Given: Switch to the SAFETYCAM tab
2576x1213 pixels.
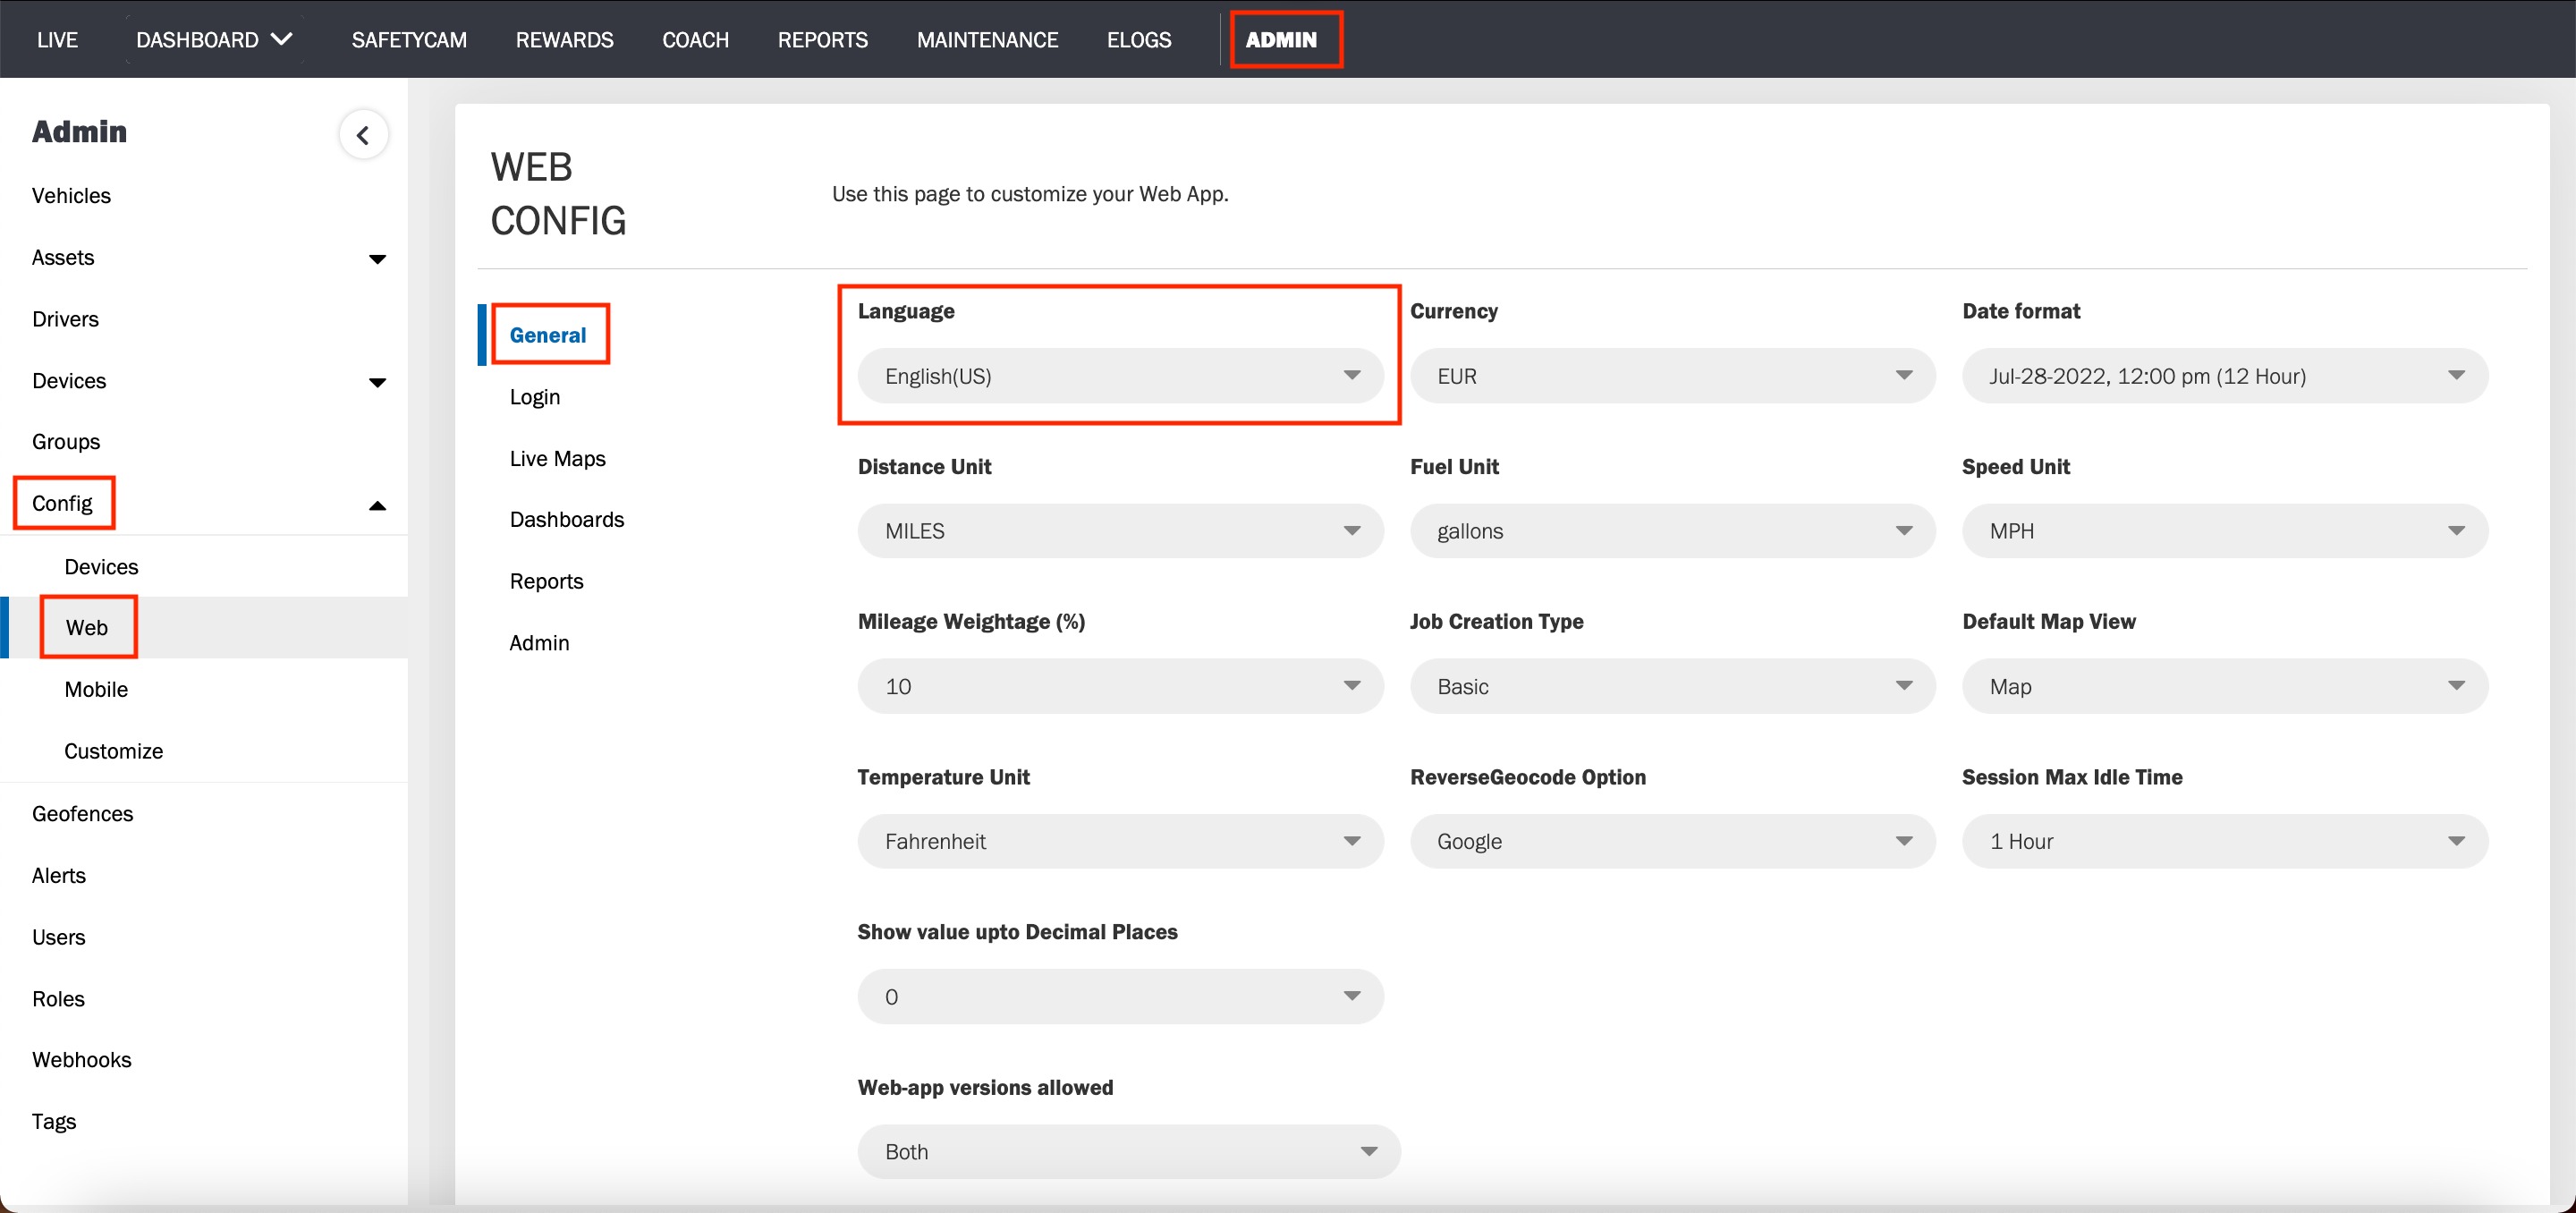Looking at the screenshot, I should pos(409,40).
